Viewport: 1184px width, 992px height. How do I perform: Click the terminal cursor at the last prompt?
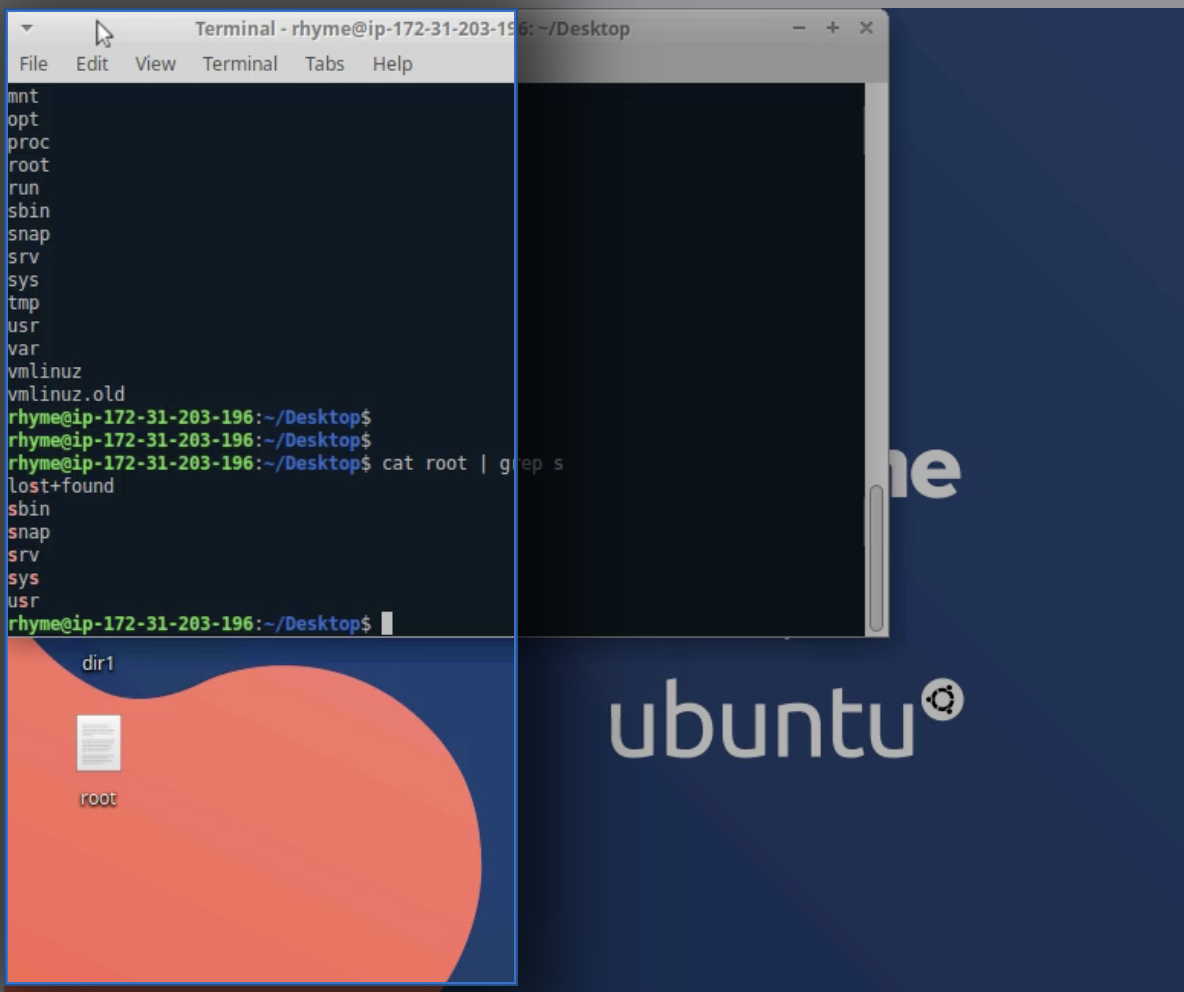point(387,624)
